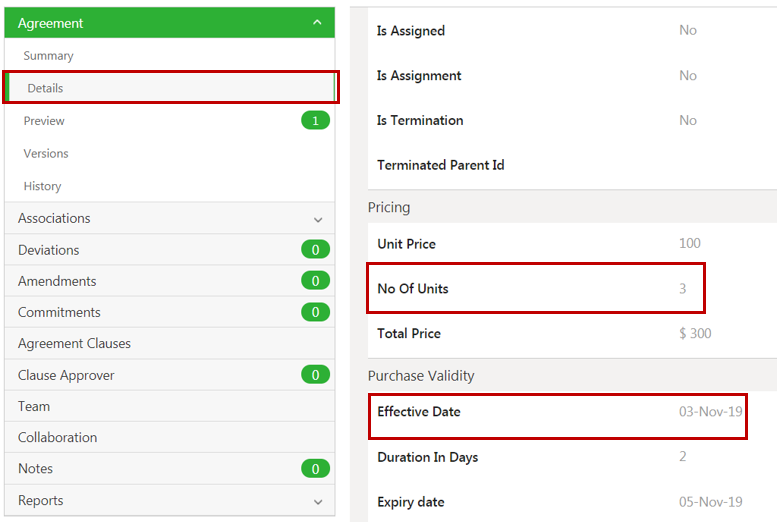
Task: View the agreement History
Action: click(x=43, y=186)
